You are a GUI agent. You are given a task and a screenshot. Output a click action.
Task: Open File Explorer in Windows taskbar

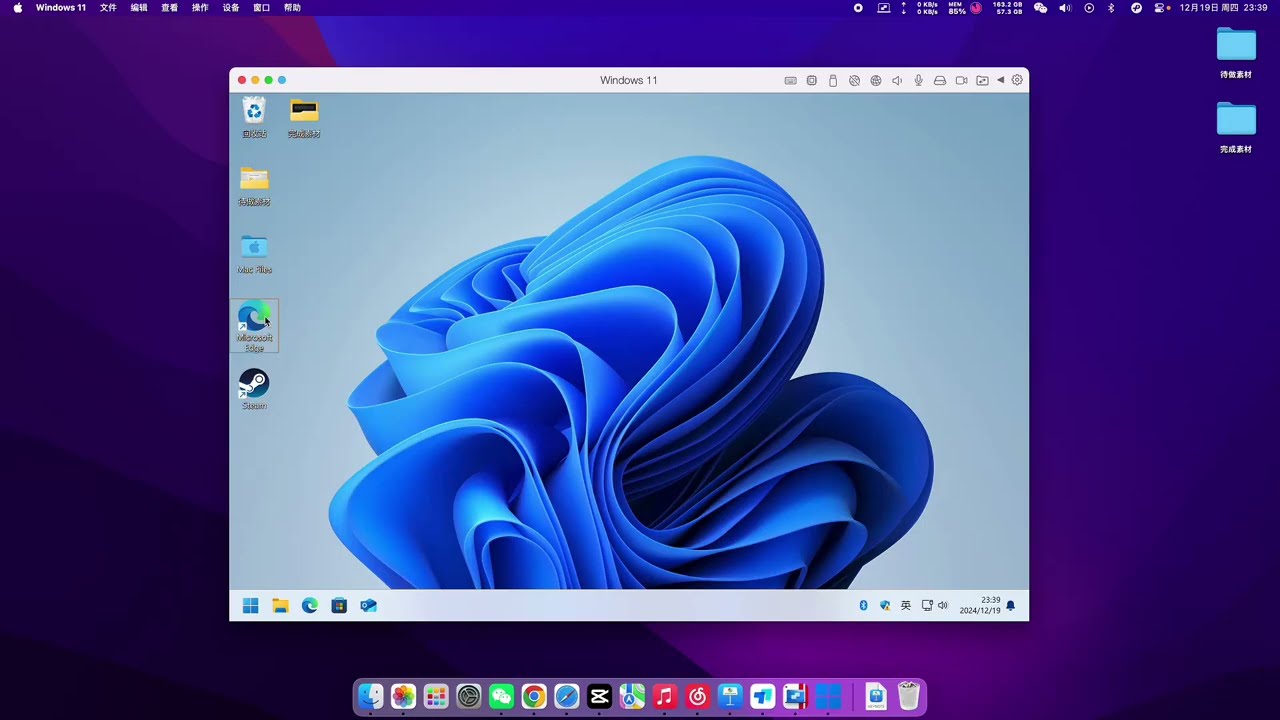280,606
